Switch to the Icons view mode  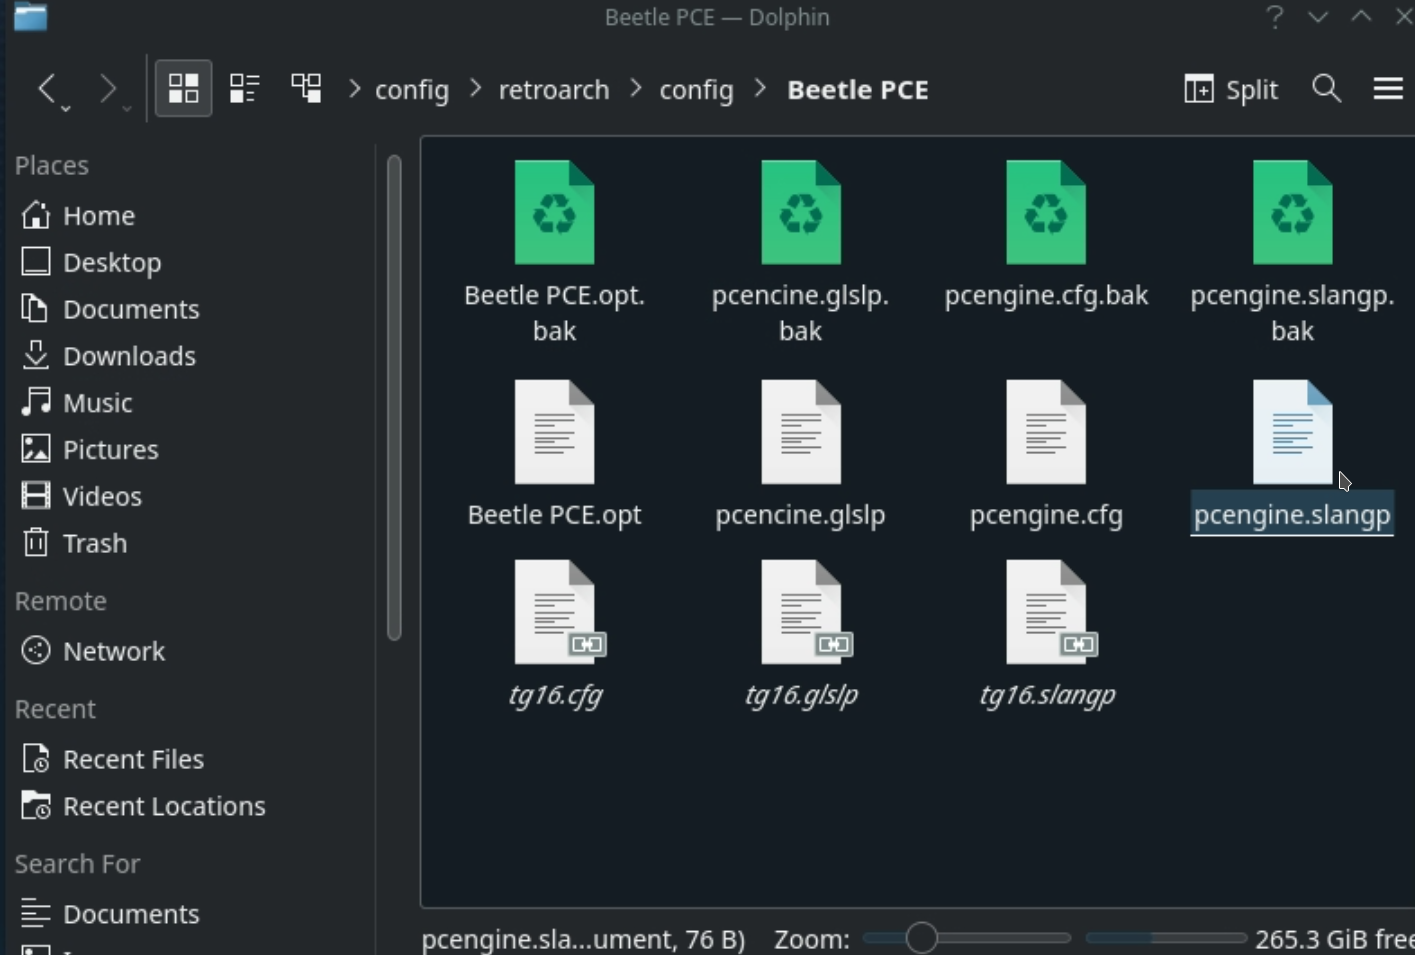183,88
